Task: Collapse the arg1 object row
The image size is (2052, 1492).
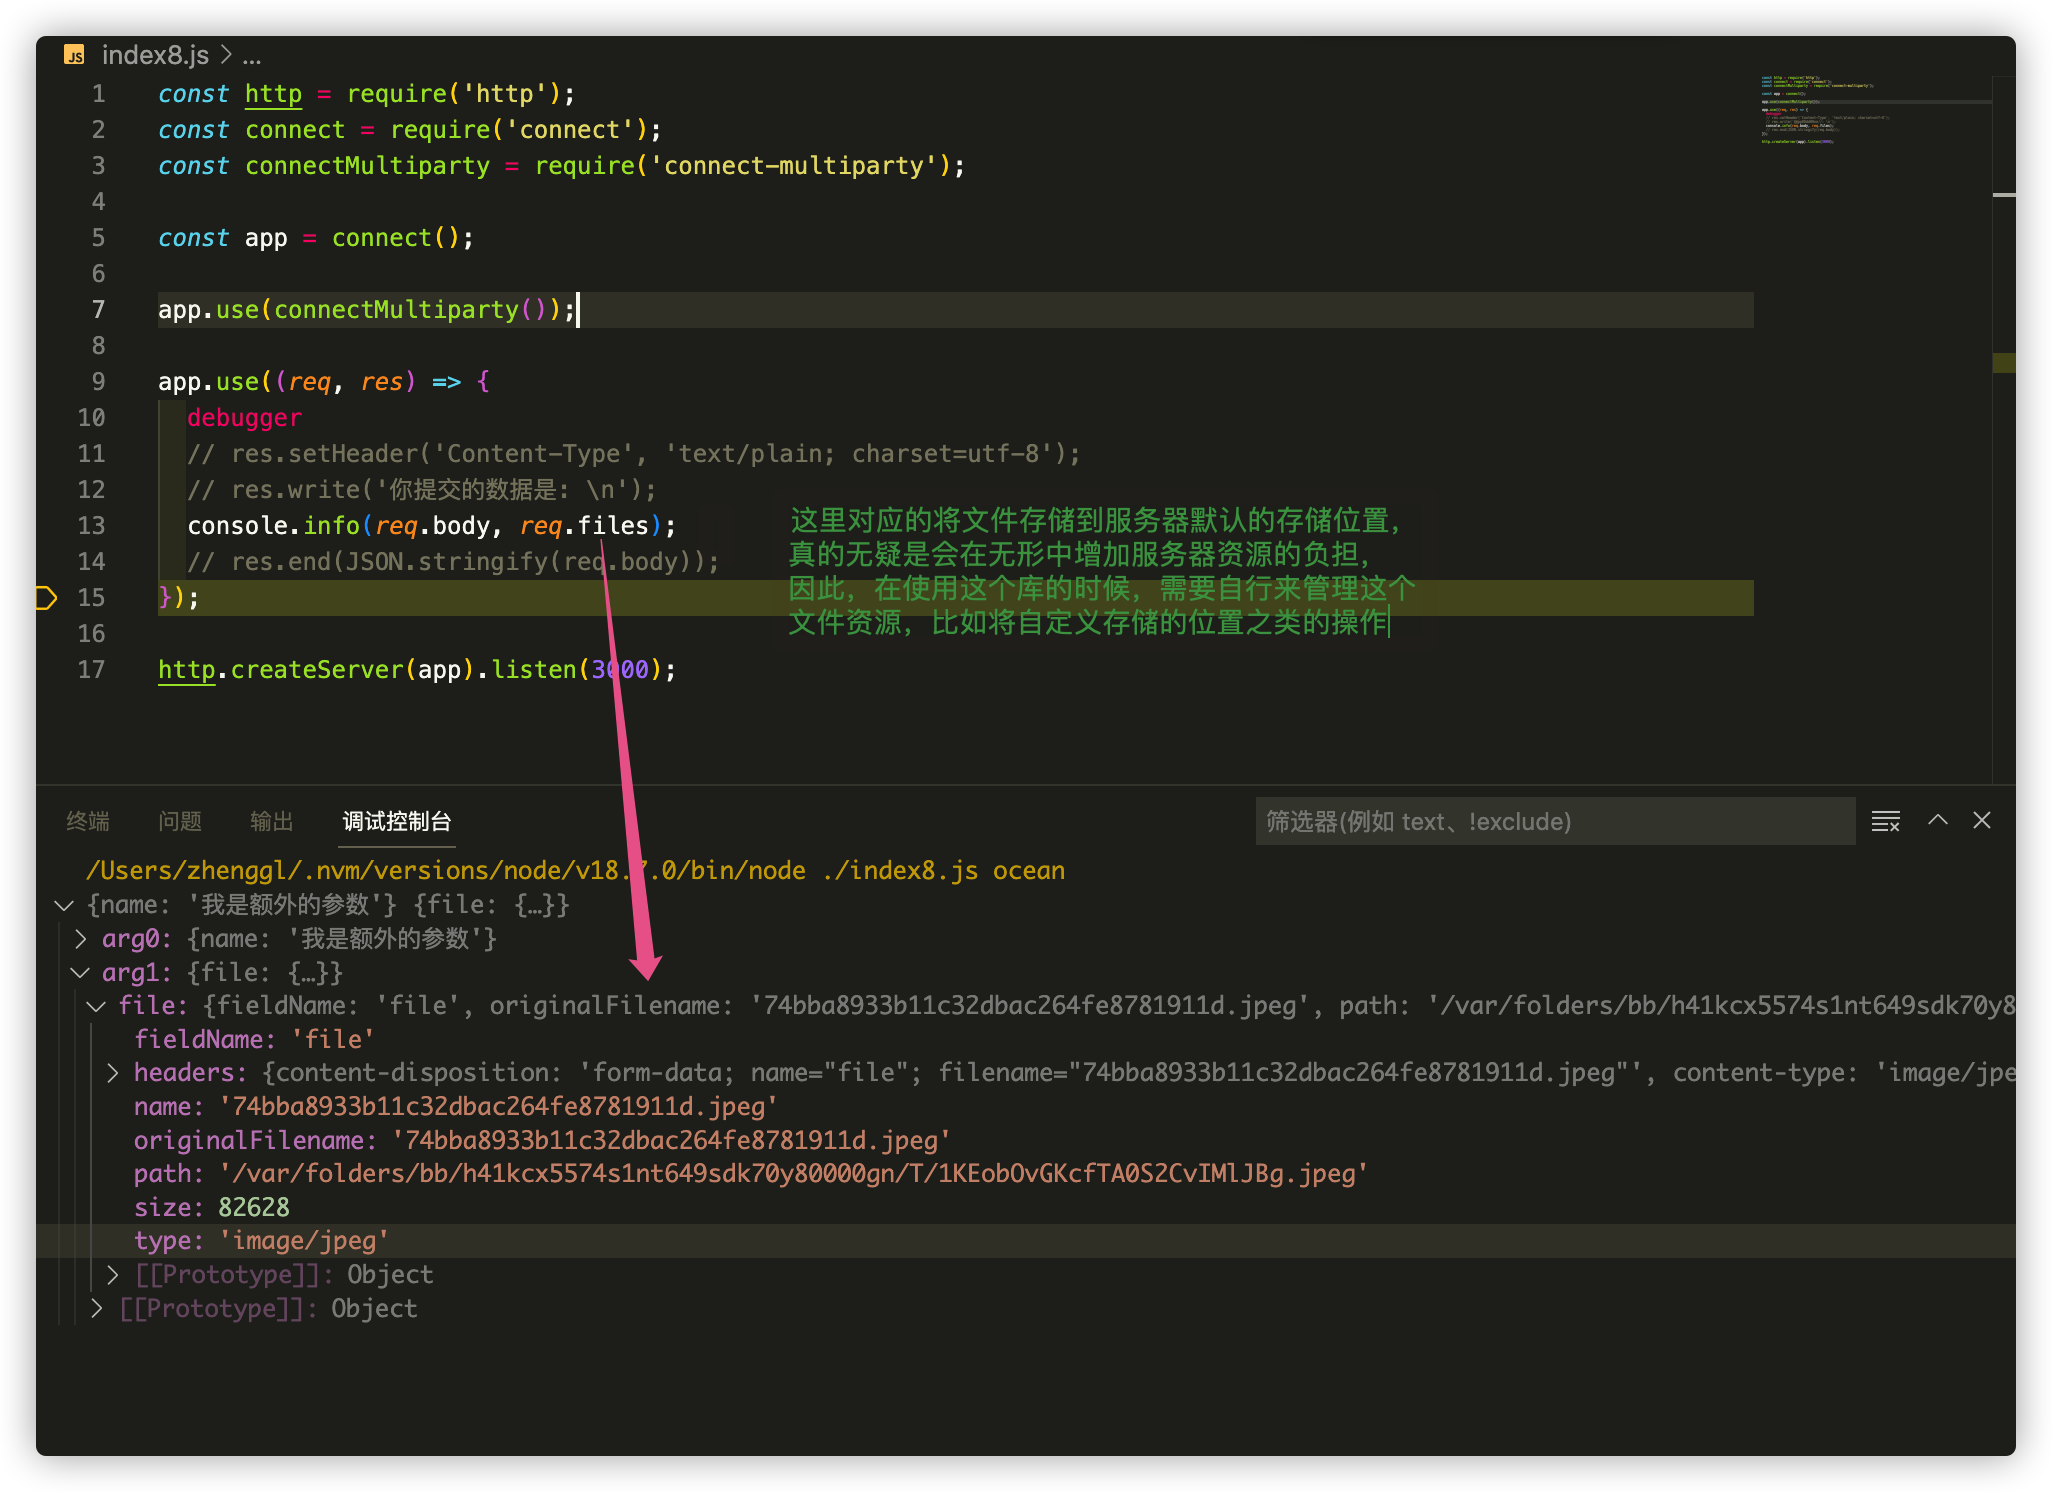Action: [x=81, y=972]
